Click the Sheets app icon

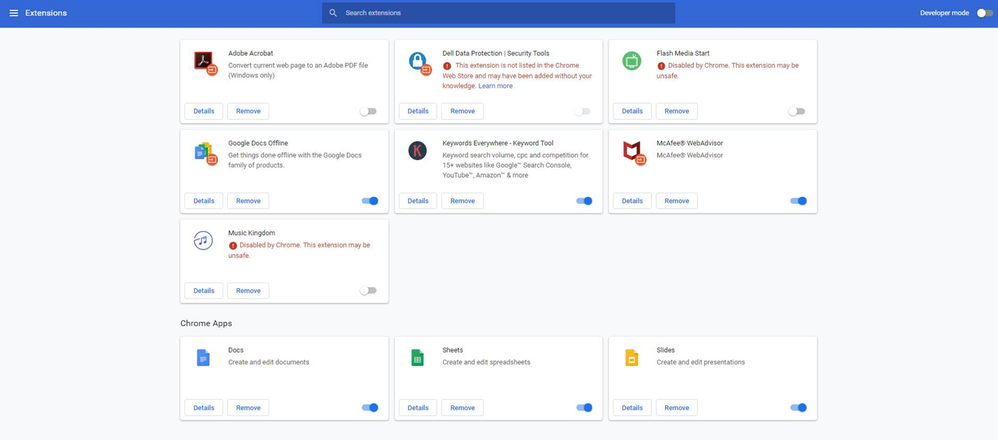pos(417,358)
